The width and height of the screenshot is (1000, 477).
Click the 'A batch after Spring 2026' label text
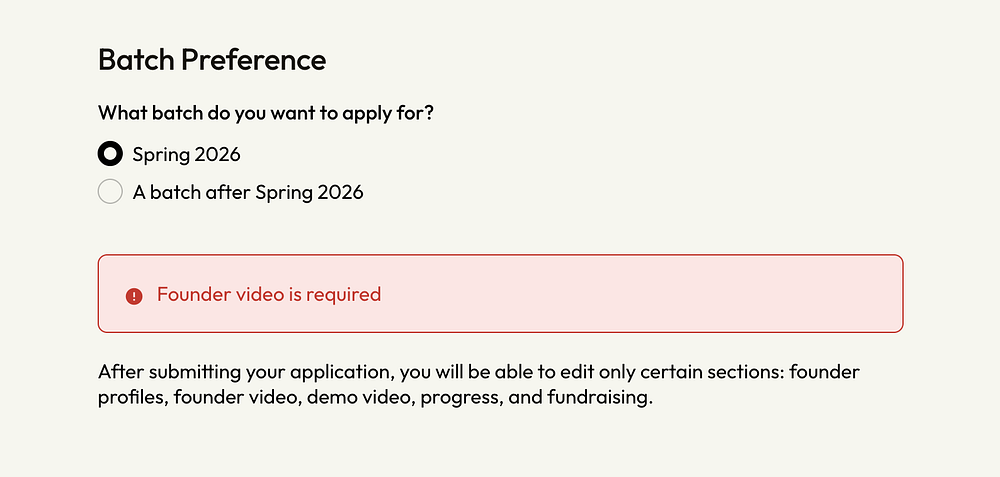click(x=248, y=192)
